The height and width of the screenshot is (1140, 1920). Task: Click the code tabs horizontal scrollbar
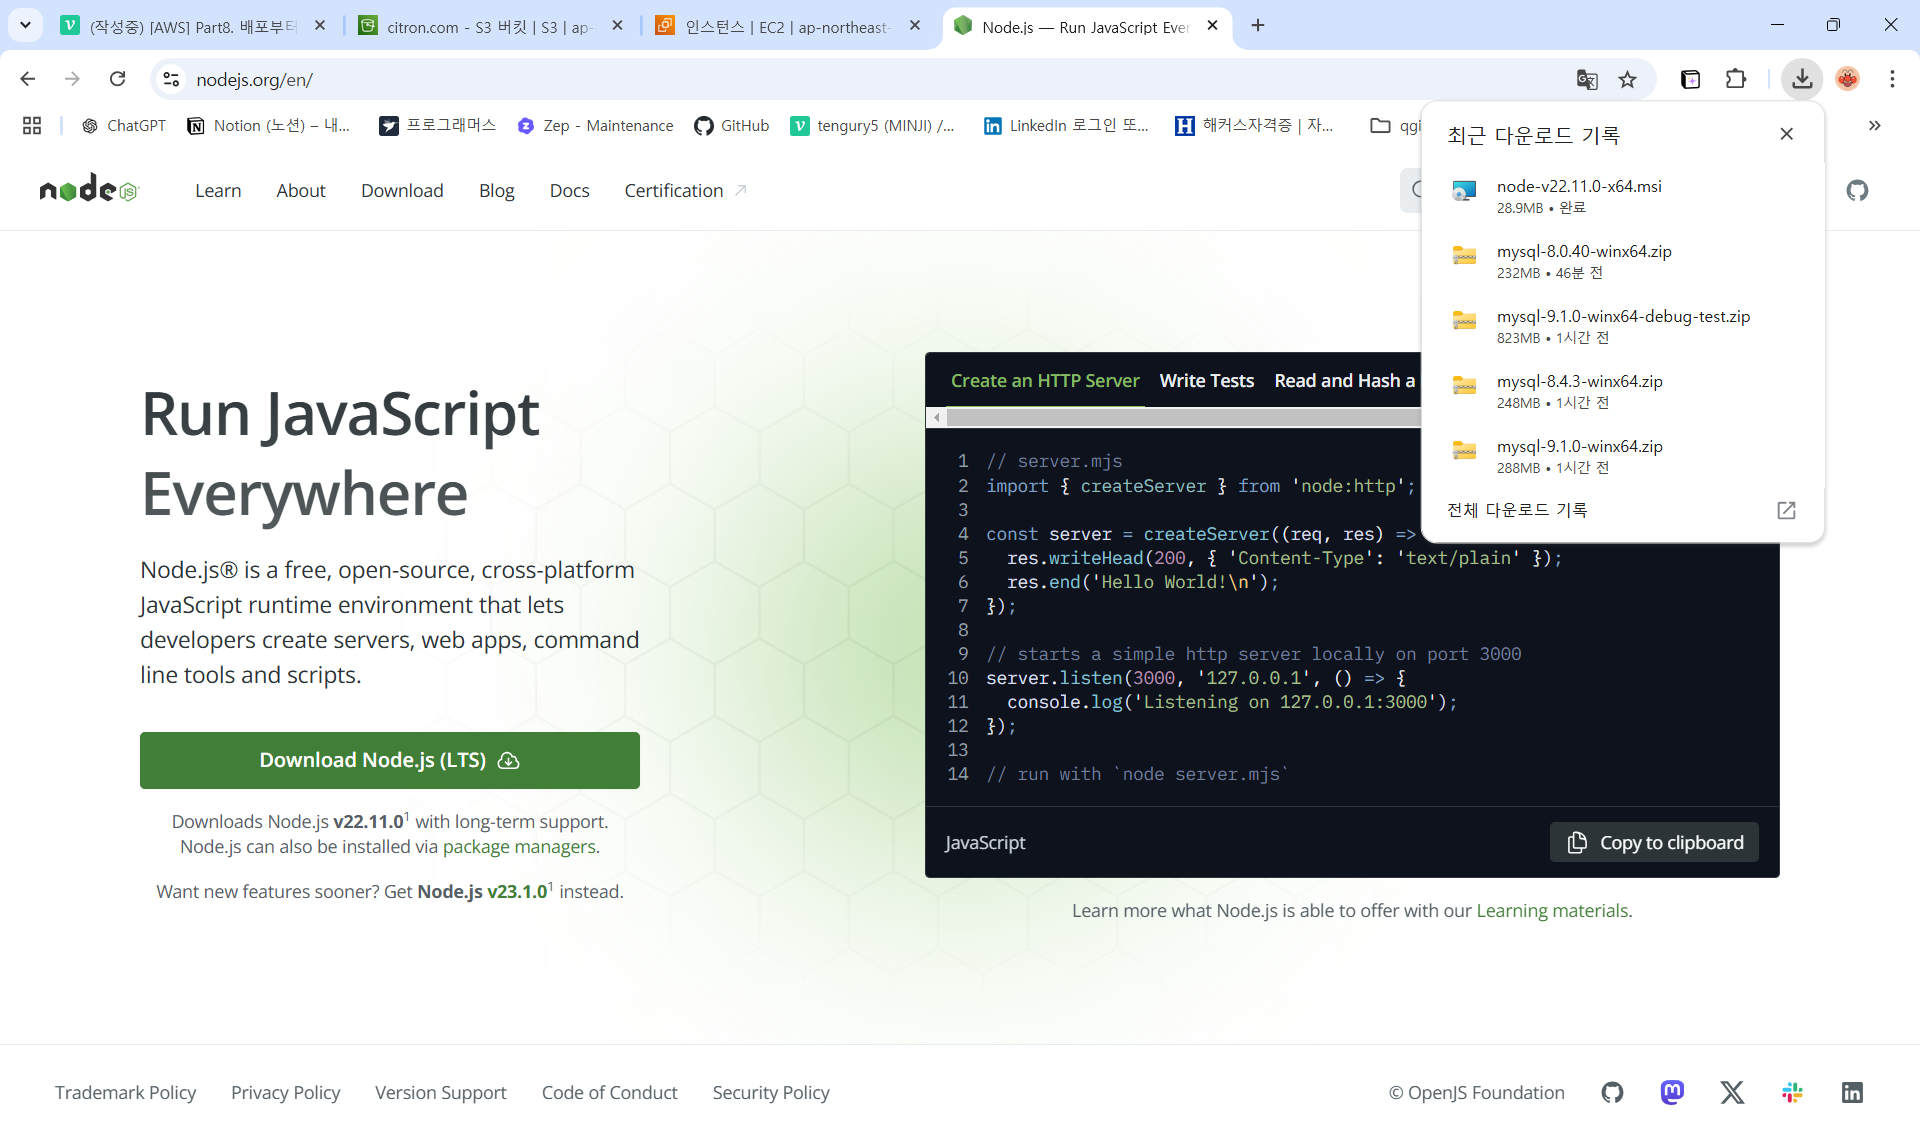click(1180, 417)
